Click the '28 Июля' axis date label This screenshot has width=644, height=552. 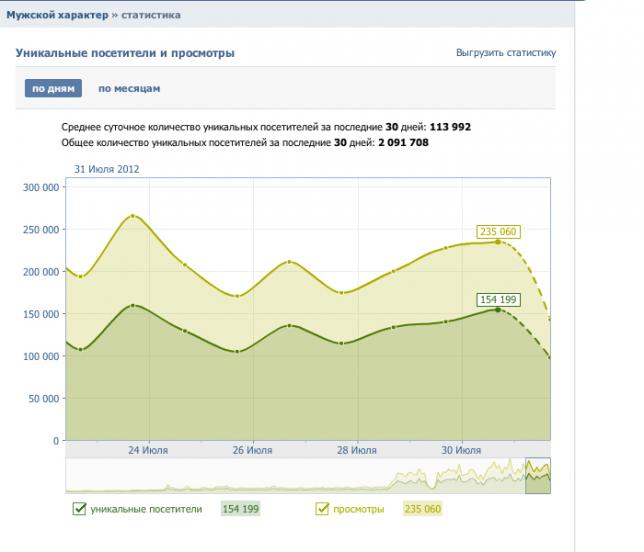point(357,450)
